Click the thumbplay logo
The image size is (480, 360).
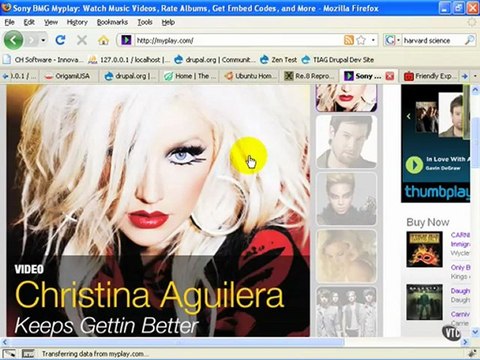pos(437,192)
